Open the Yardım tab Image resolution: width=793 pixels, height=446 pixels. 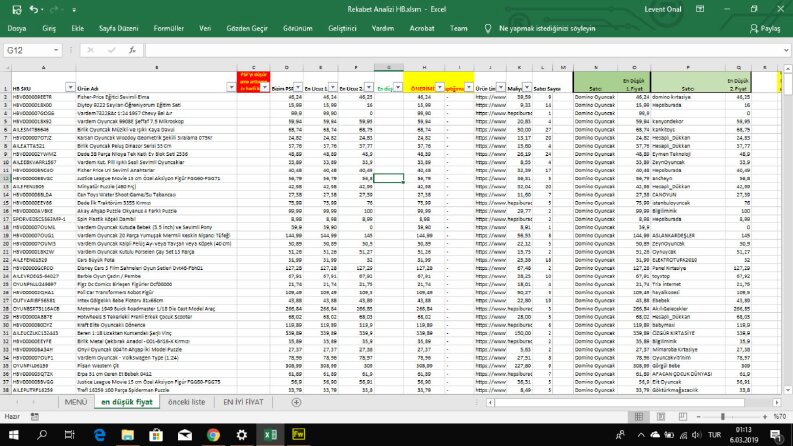pyautogui.click(x=383, y=28)
